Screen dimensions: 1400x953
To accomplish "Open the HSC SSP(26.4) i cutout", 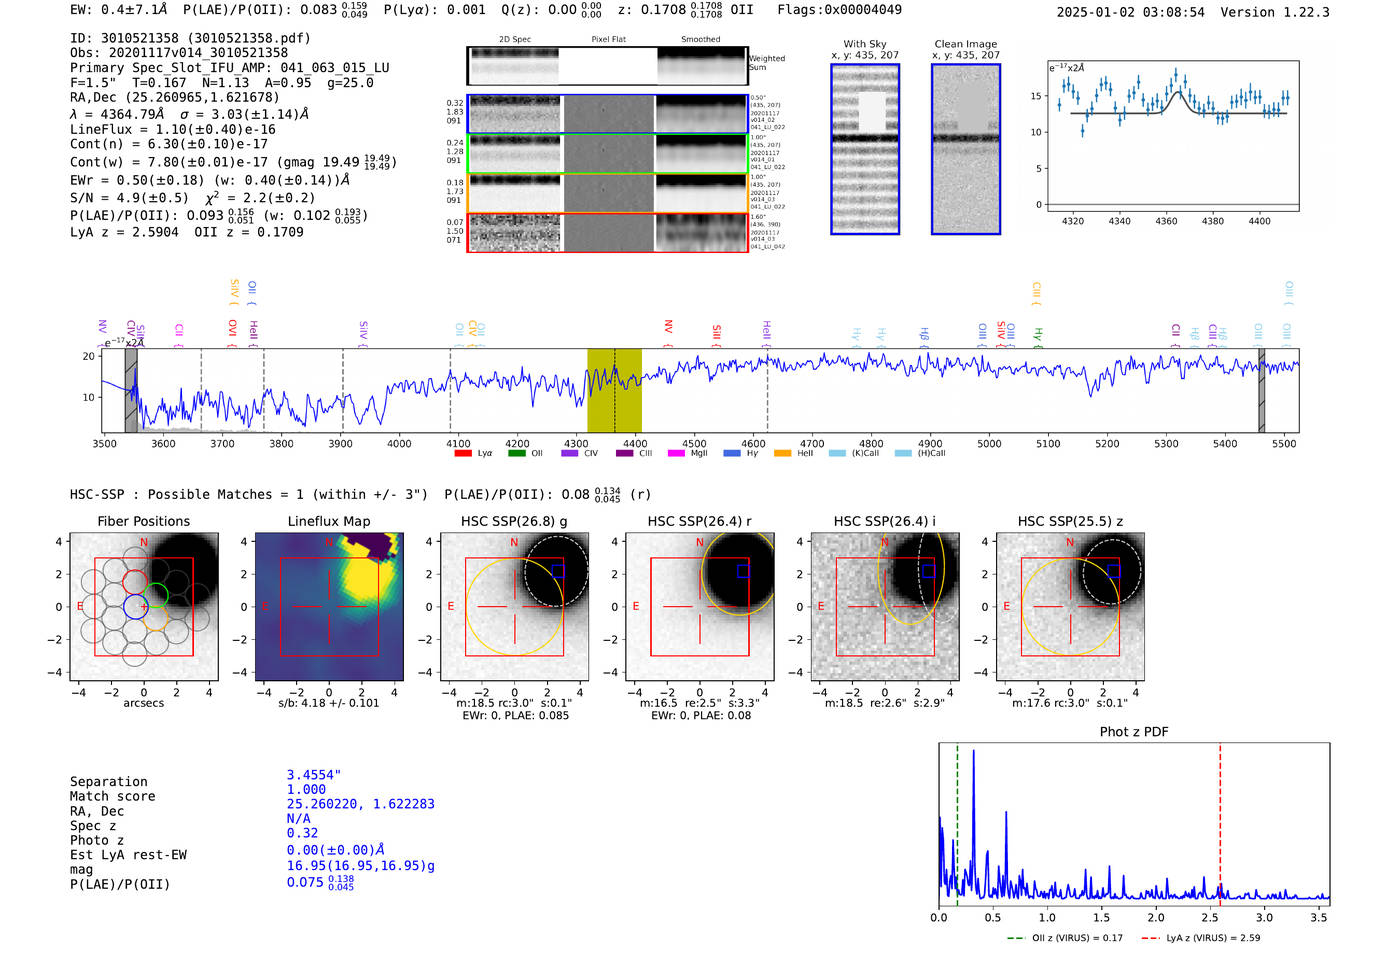I will click(885, 607).
